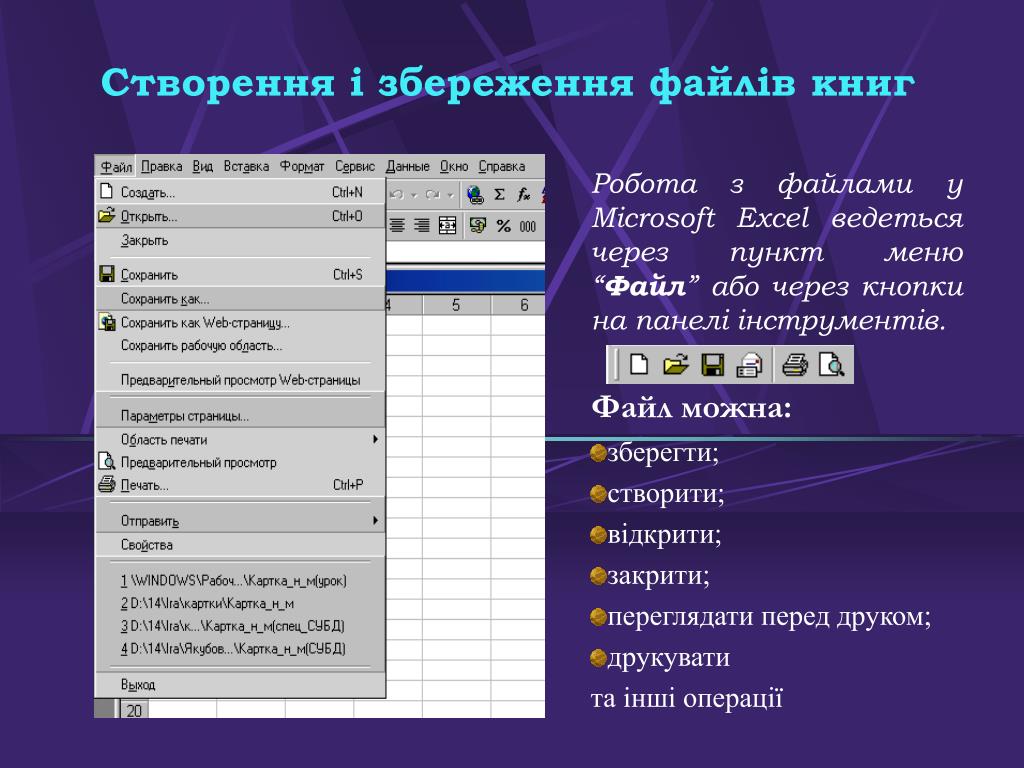Click the Redo toolbar icon
This screenshot has height=768, width=1024.
point(432,195)
